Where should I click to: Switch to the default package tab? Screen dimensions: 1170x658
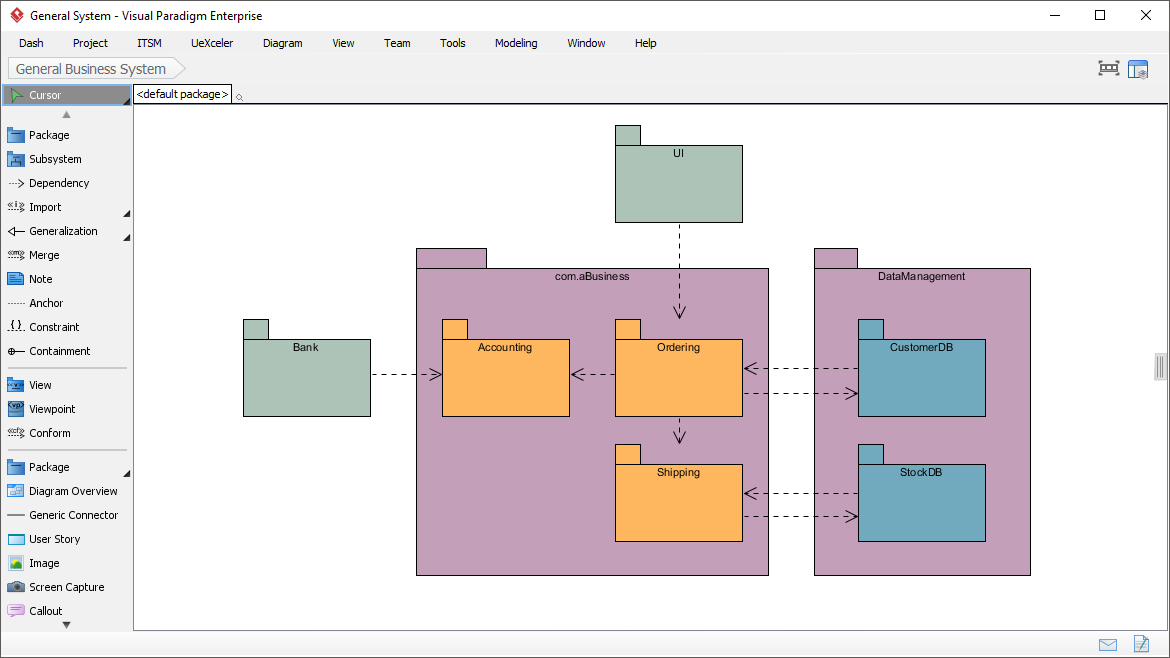[x=180, y=93]
